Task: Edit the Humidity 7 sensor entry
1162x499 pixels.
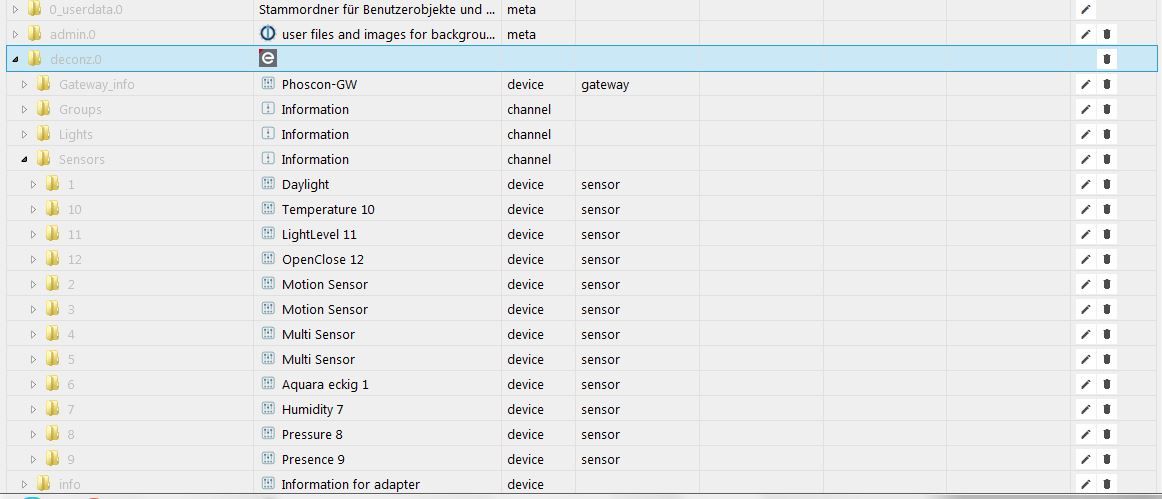Action: [x=1086, y=409]
